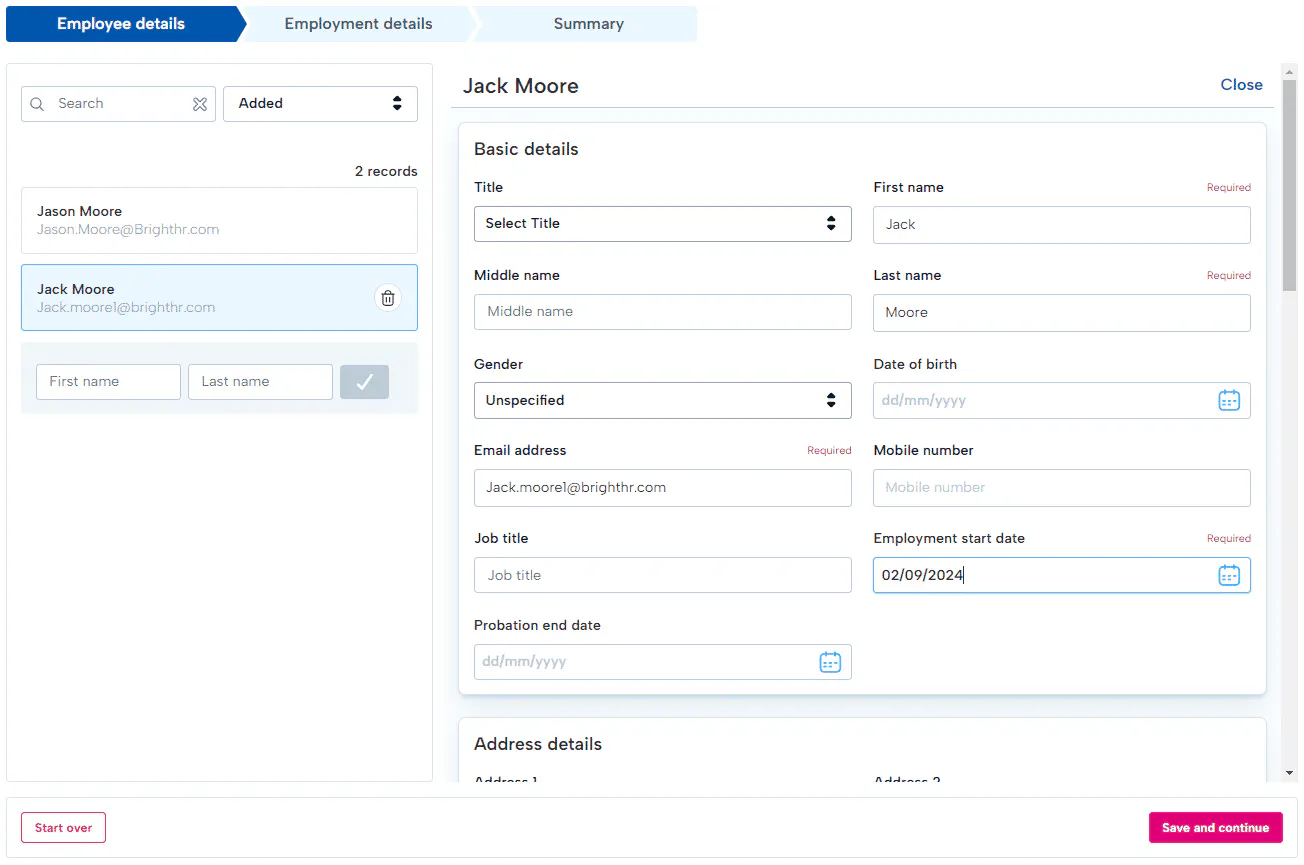Click the magnifier search icon
Image resolution: width=1304 pixels, height=865 pixels.
click(x=38, y=104)
